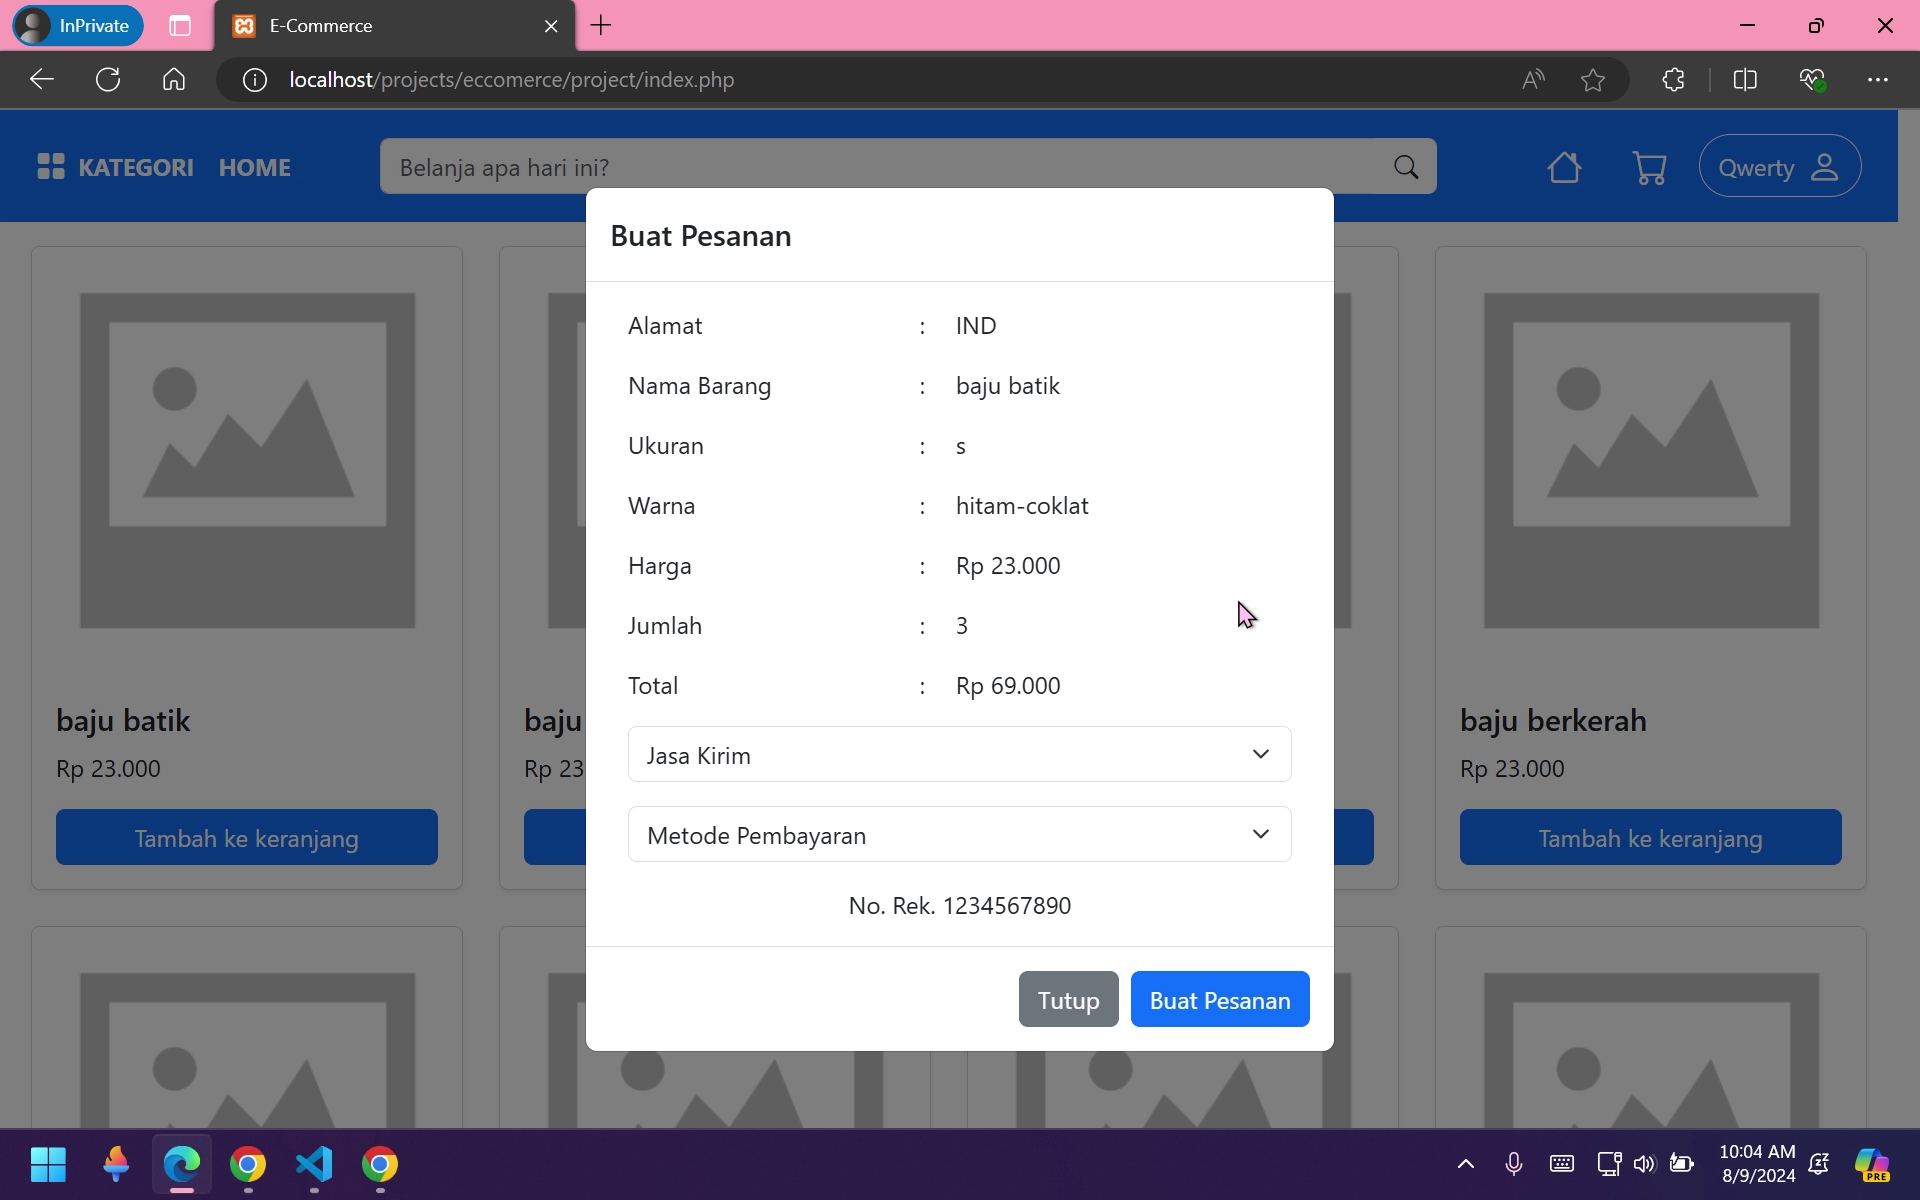Viewport: 1920px width, 1200px height.
Task: Open battery tray icon
Action: click(1682, 1164)
